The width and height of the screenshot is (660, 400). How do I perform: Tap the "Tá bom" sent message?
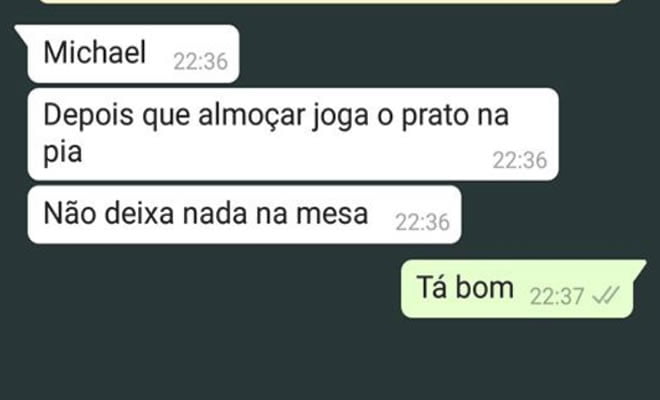517,289
